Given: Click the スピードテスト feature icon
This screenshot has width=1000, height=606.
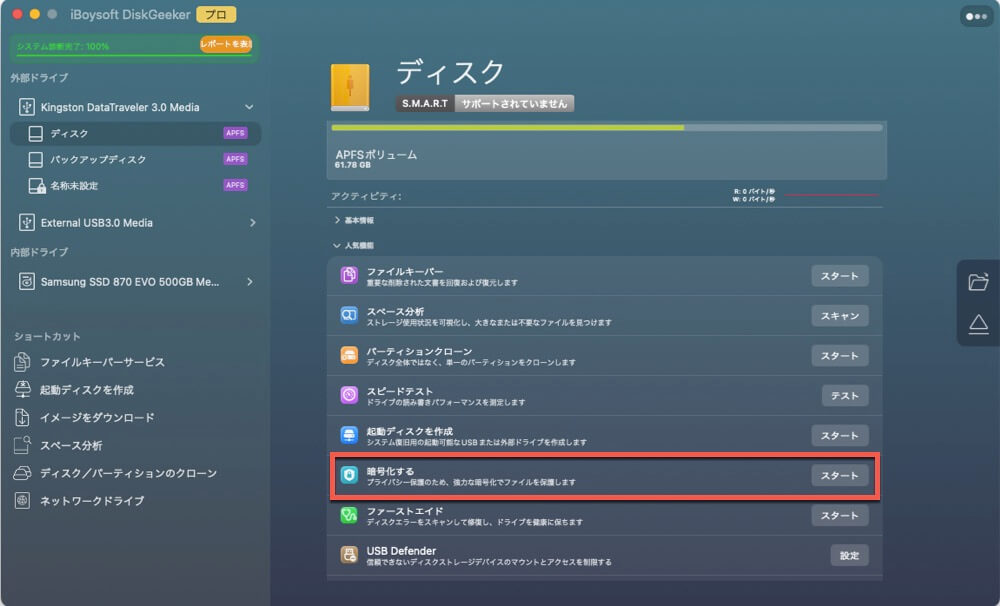Looking at the screenshot, I should pyautogui.click(x=349, y=395).
